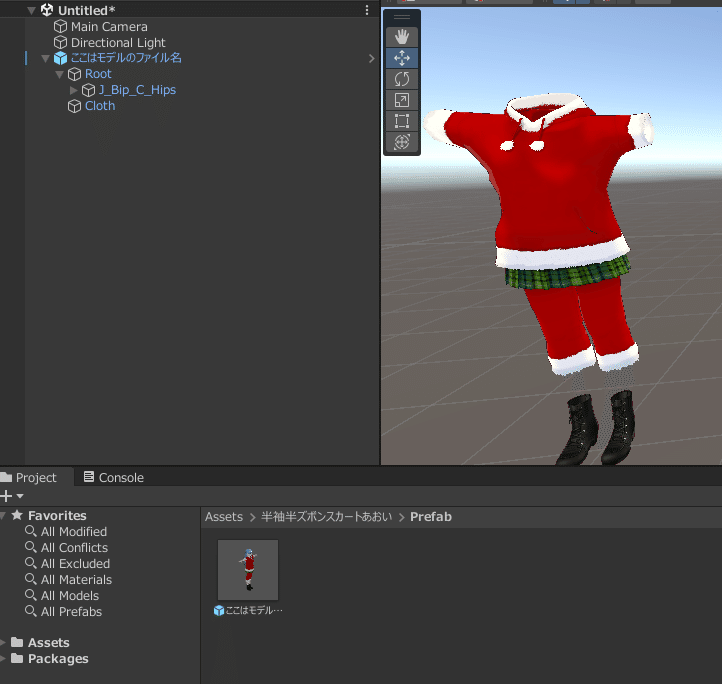Select the J_Bip_C_Hips bone
This screenshot has height=684, width=722.
point(137,90)
